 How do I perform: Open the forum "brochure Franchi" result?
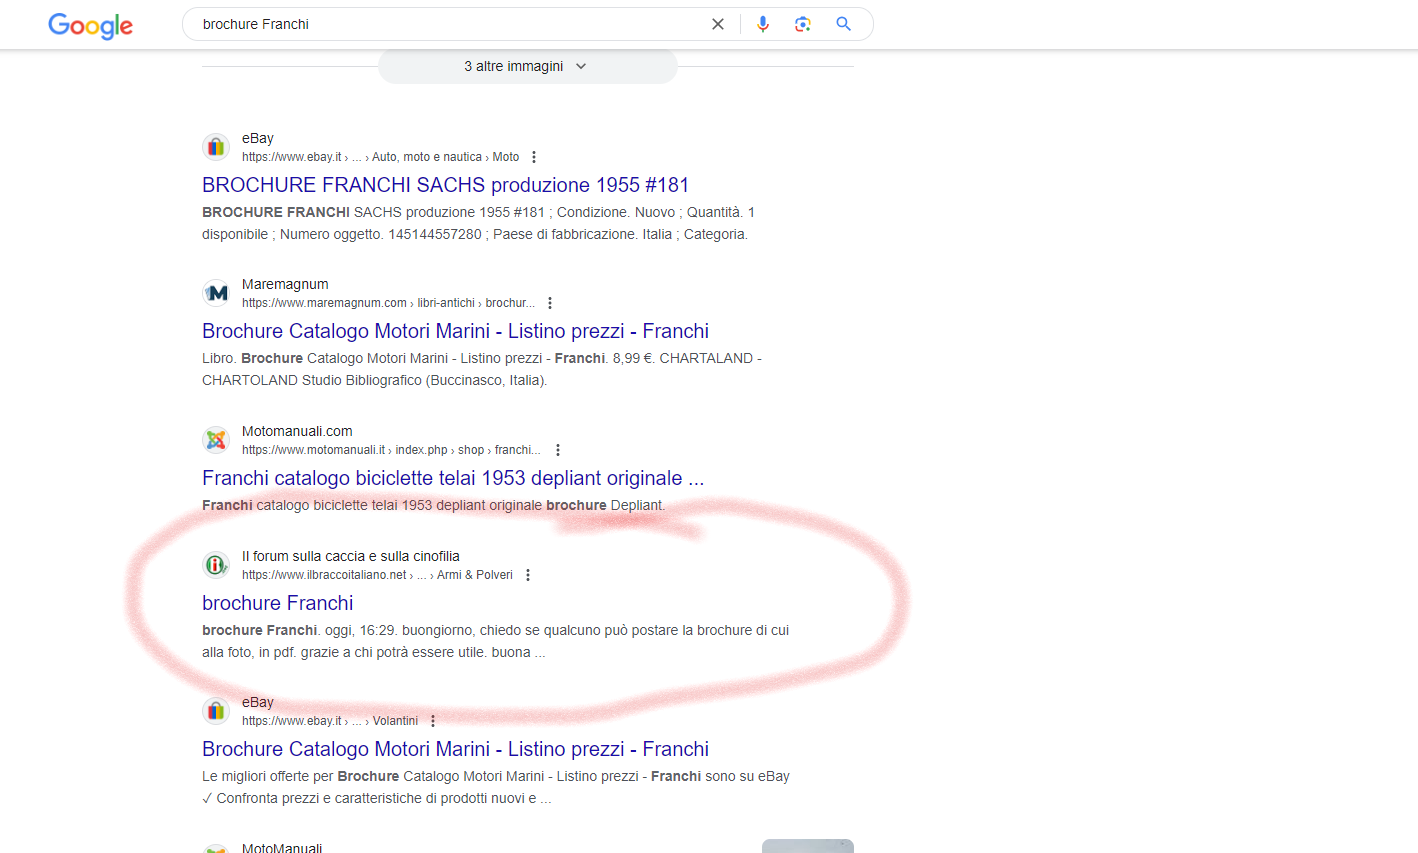pyautogui.click(x=277, y=603)
